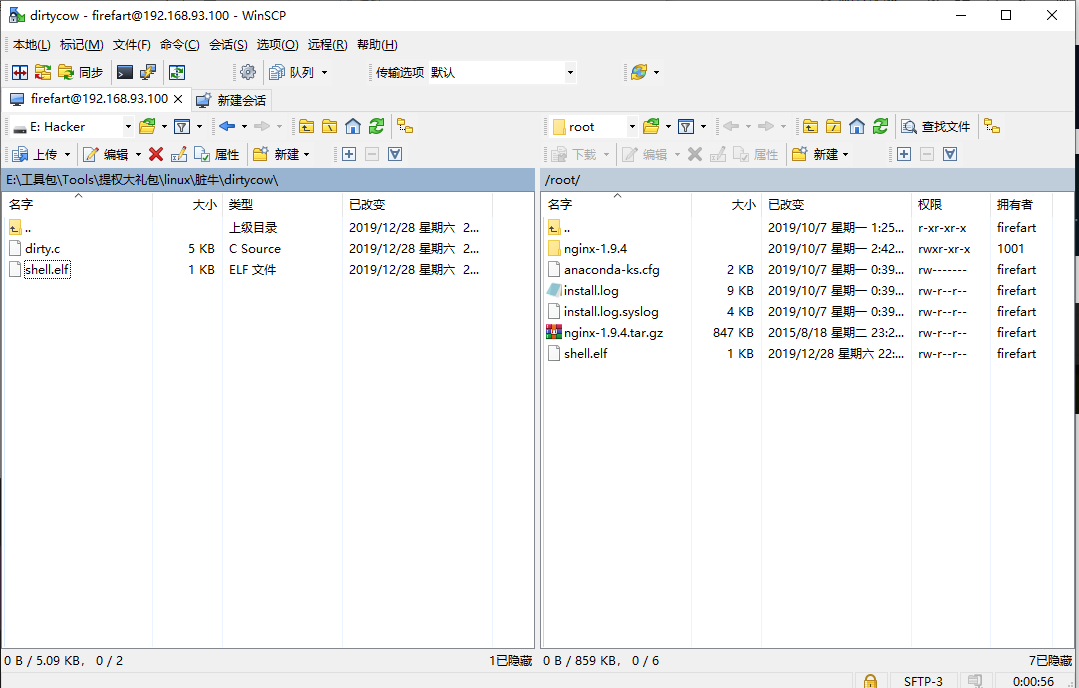
Task: Expand the dropdown arrow beside the globe icon
Action: click(x=656, y=72)
